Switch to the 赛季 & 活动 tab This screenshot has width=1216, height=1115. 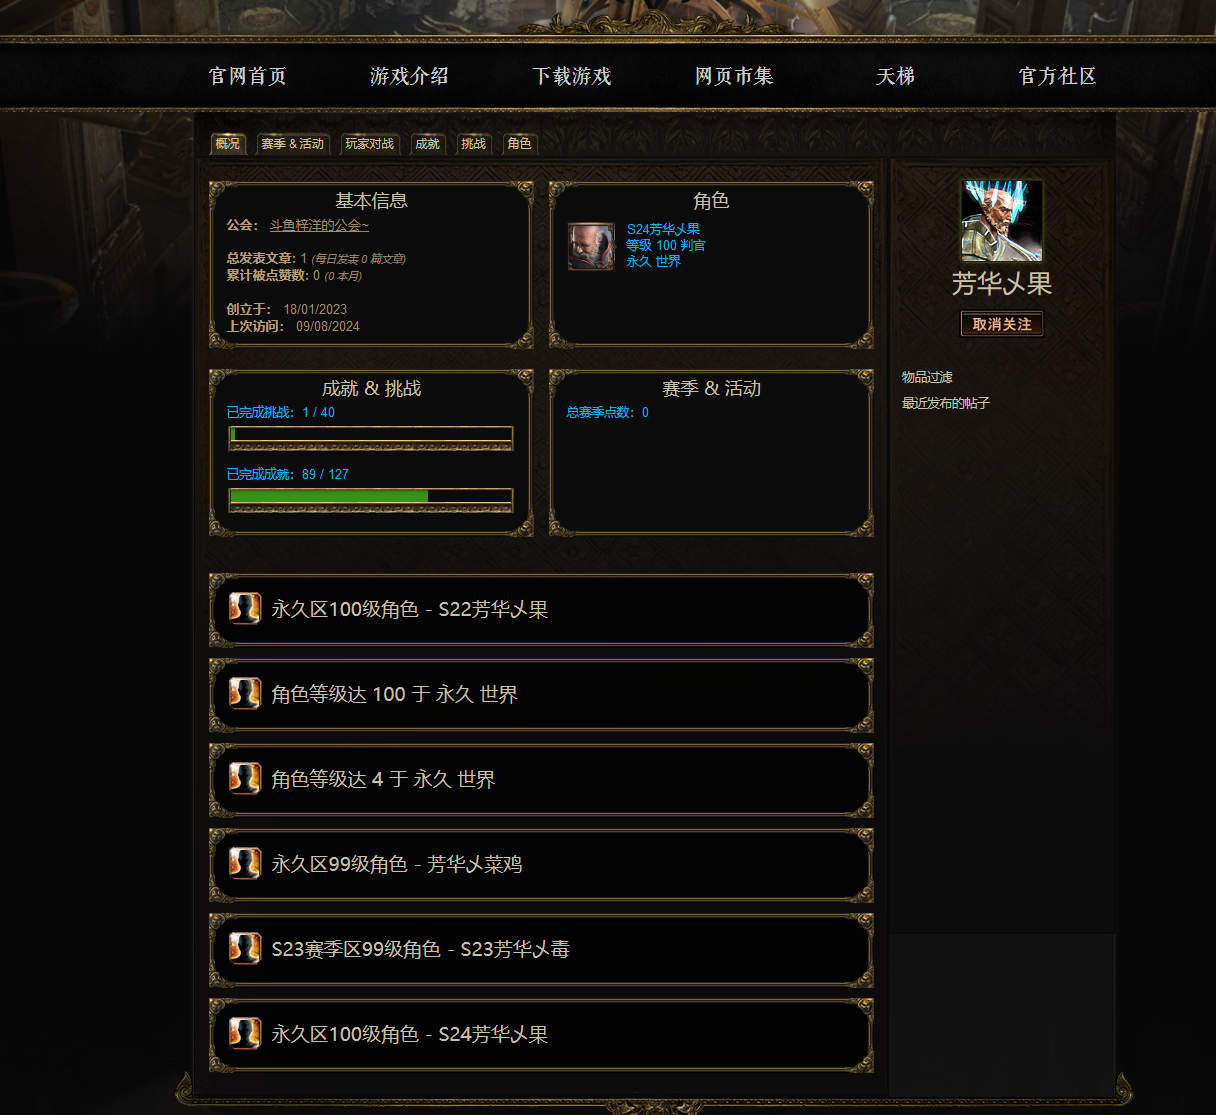pos(293,144)
